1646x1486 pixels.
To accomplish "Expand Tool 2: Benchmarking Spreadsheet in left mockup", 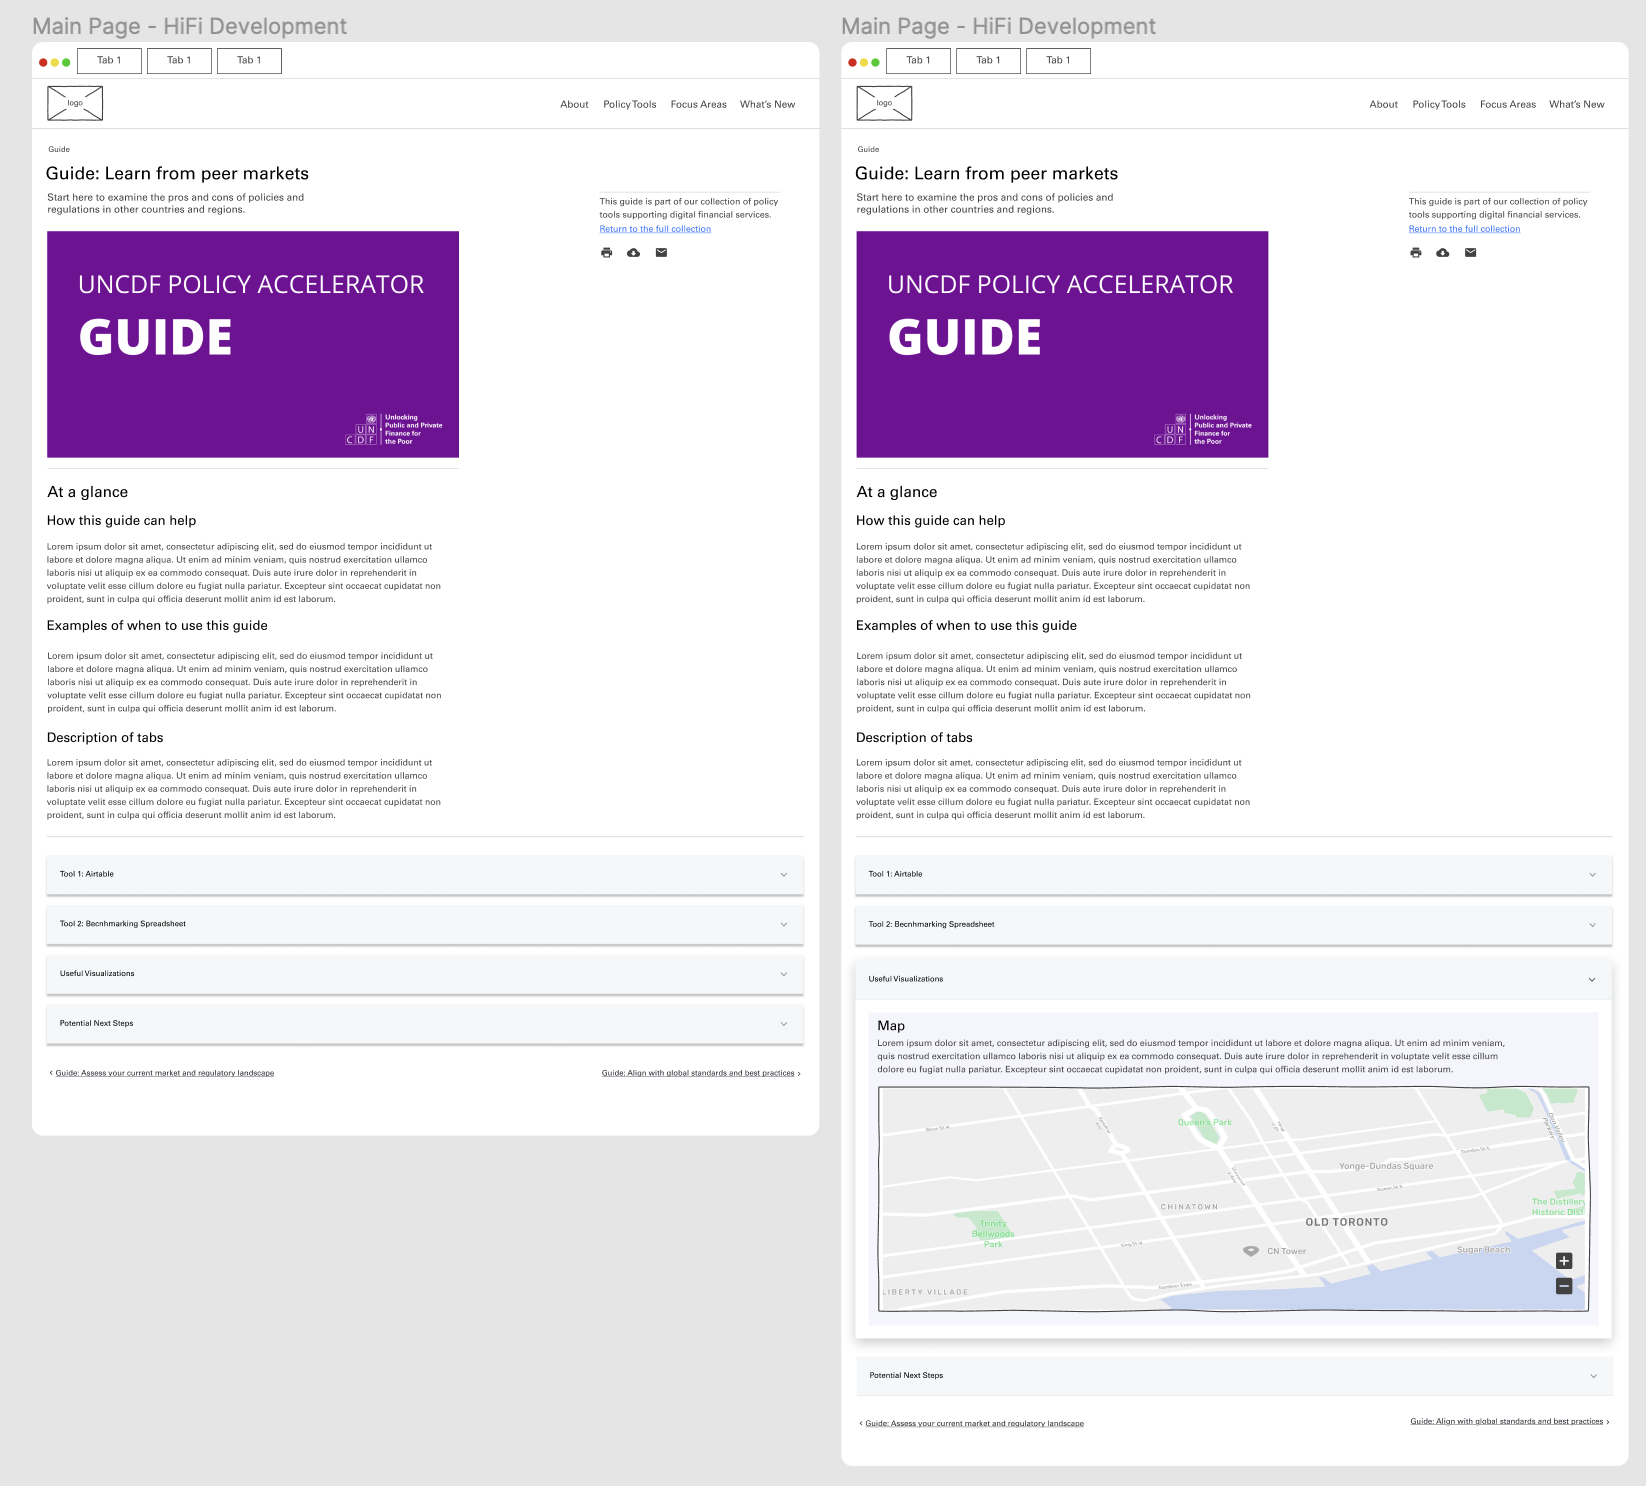I will (x=425, y=924).
